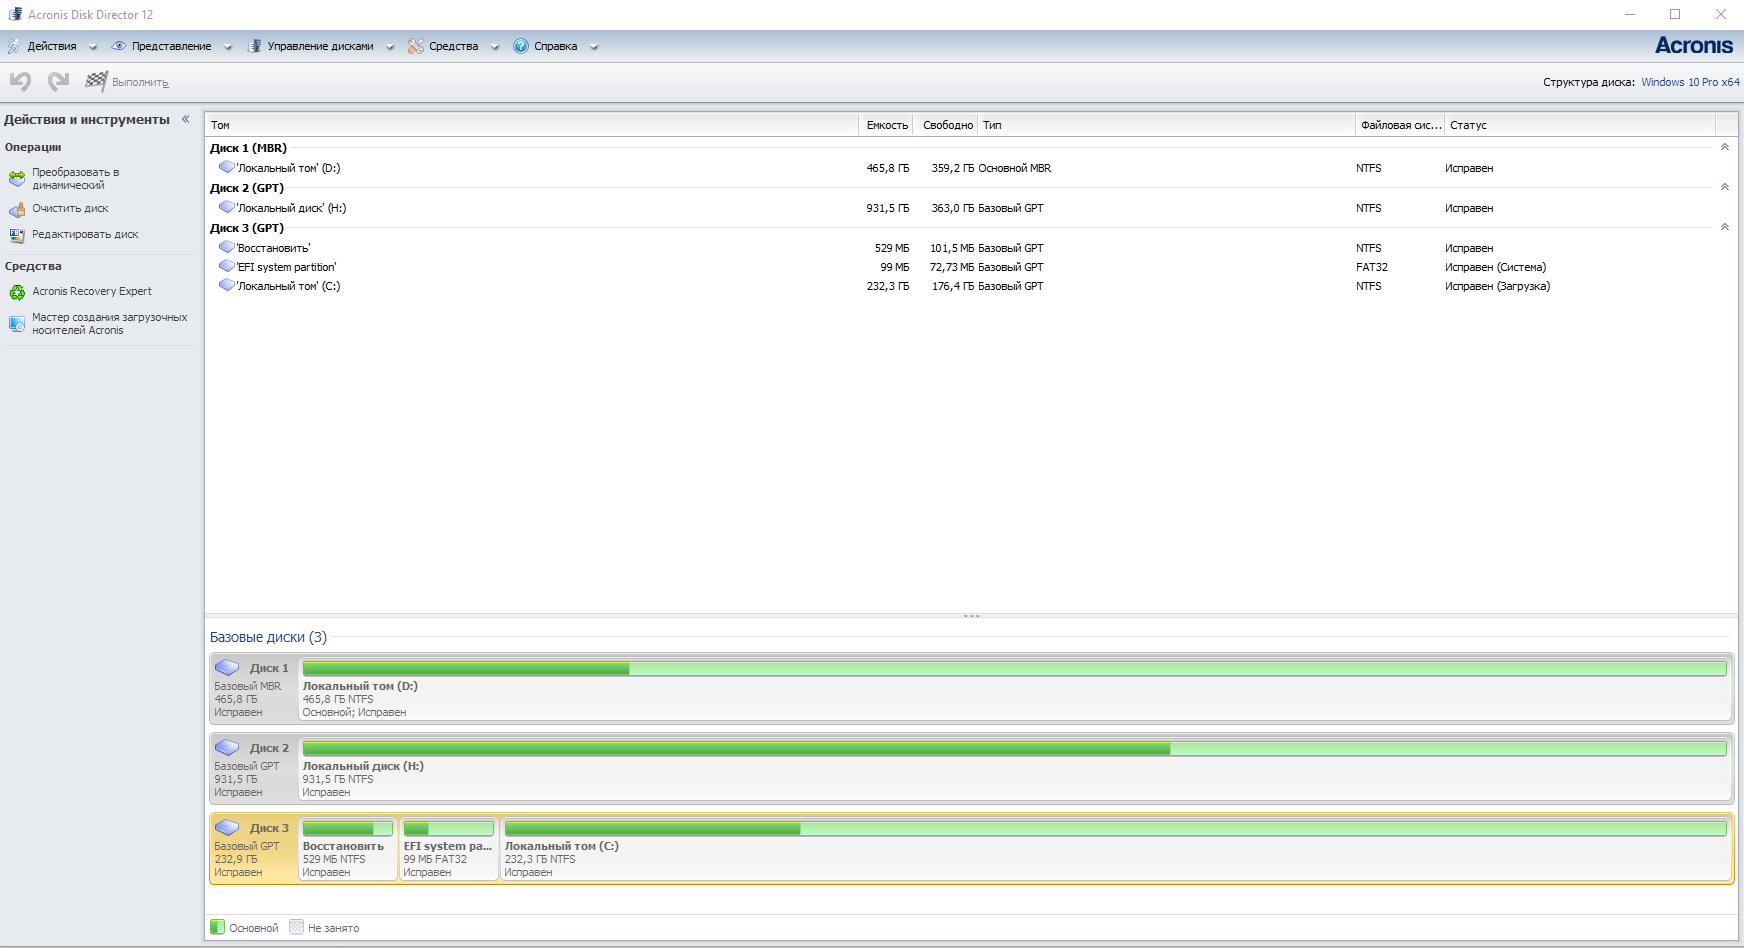
Task: Collapse the Диск 1 (MBR) group
Action: (1725, 147)
